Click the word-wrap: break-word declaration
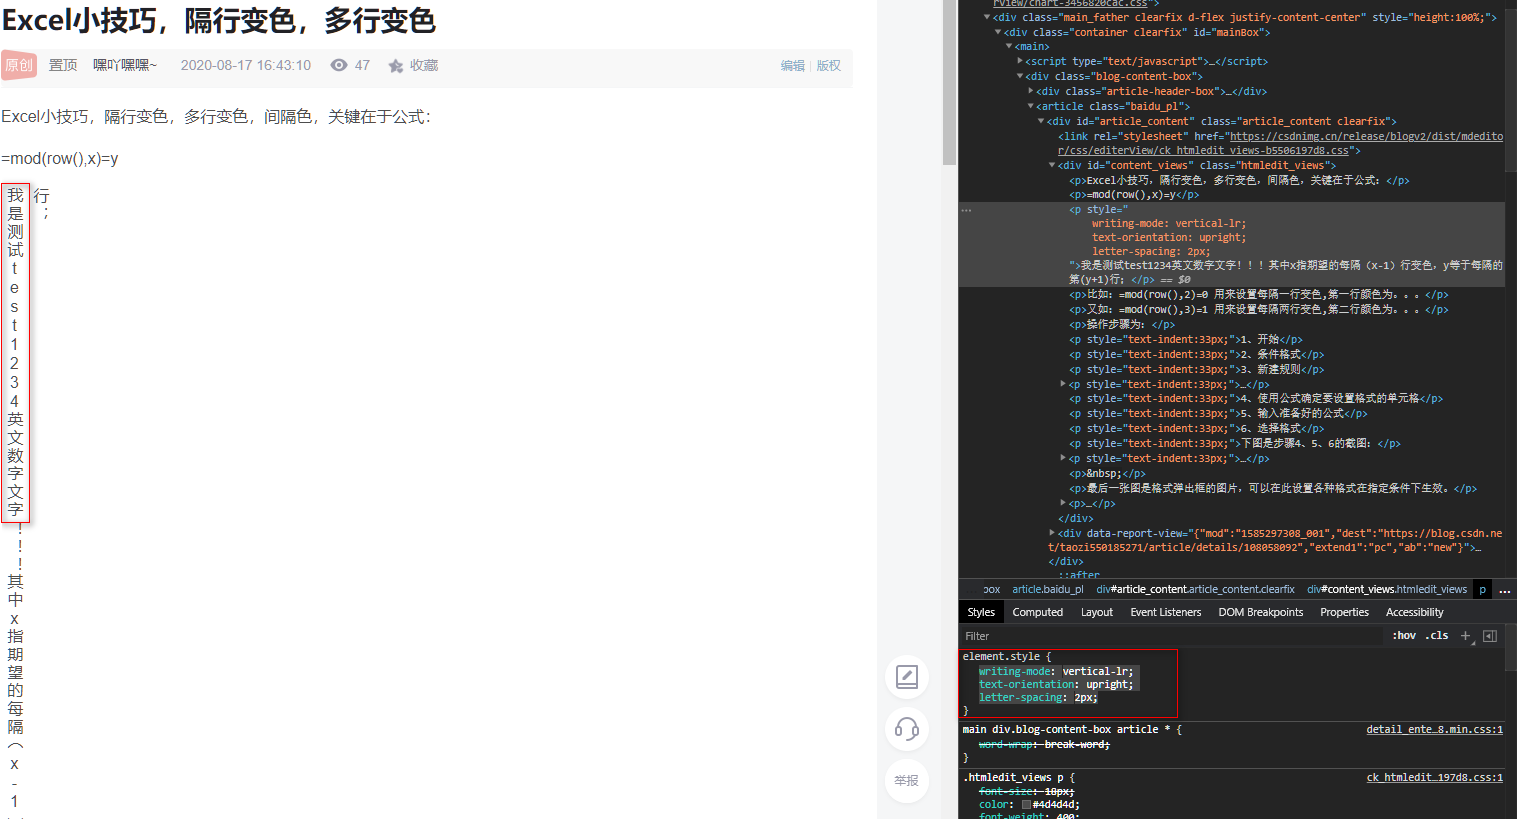 (1044, 745)
